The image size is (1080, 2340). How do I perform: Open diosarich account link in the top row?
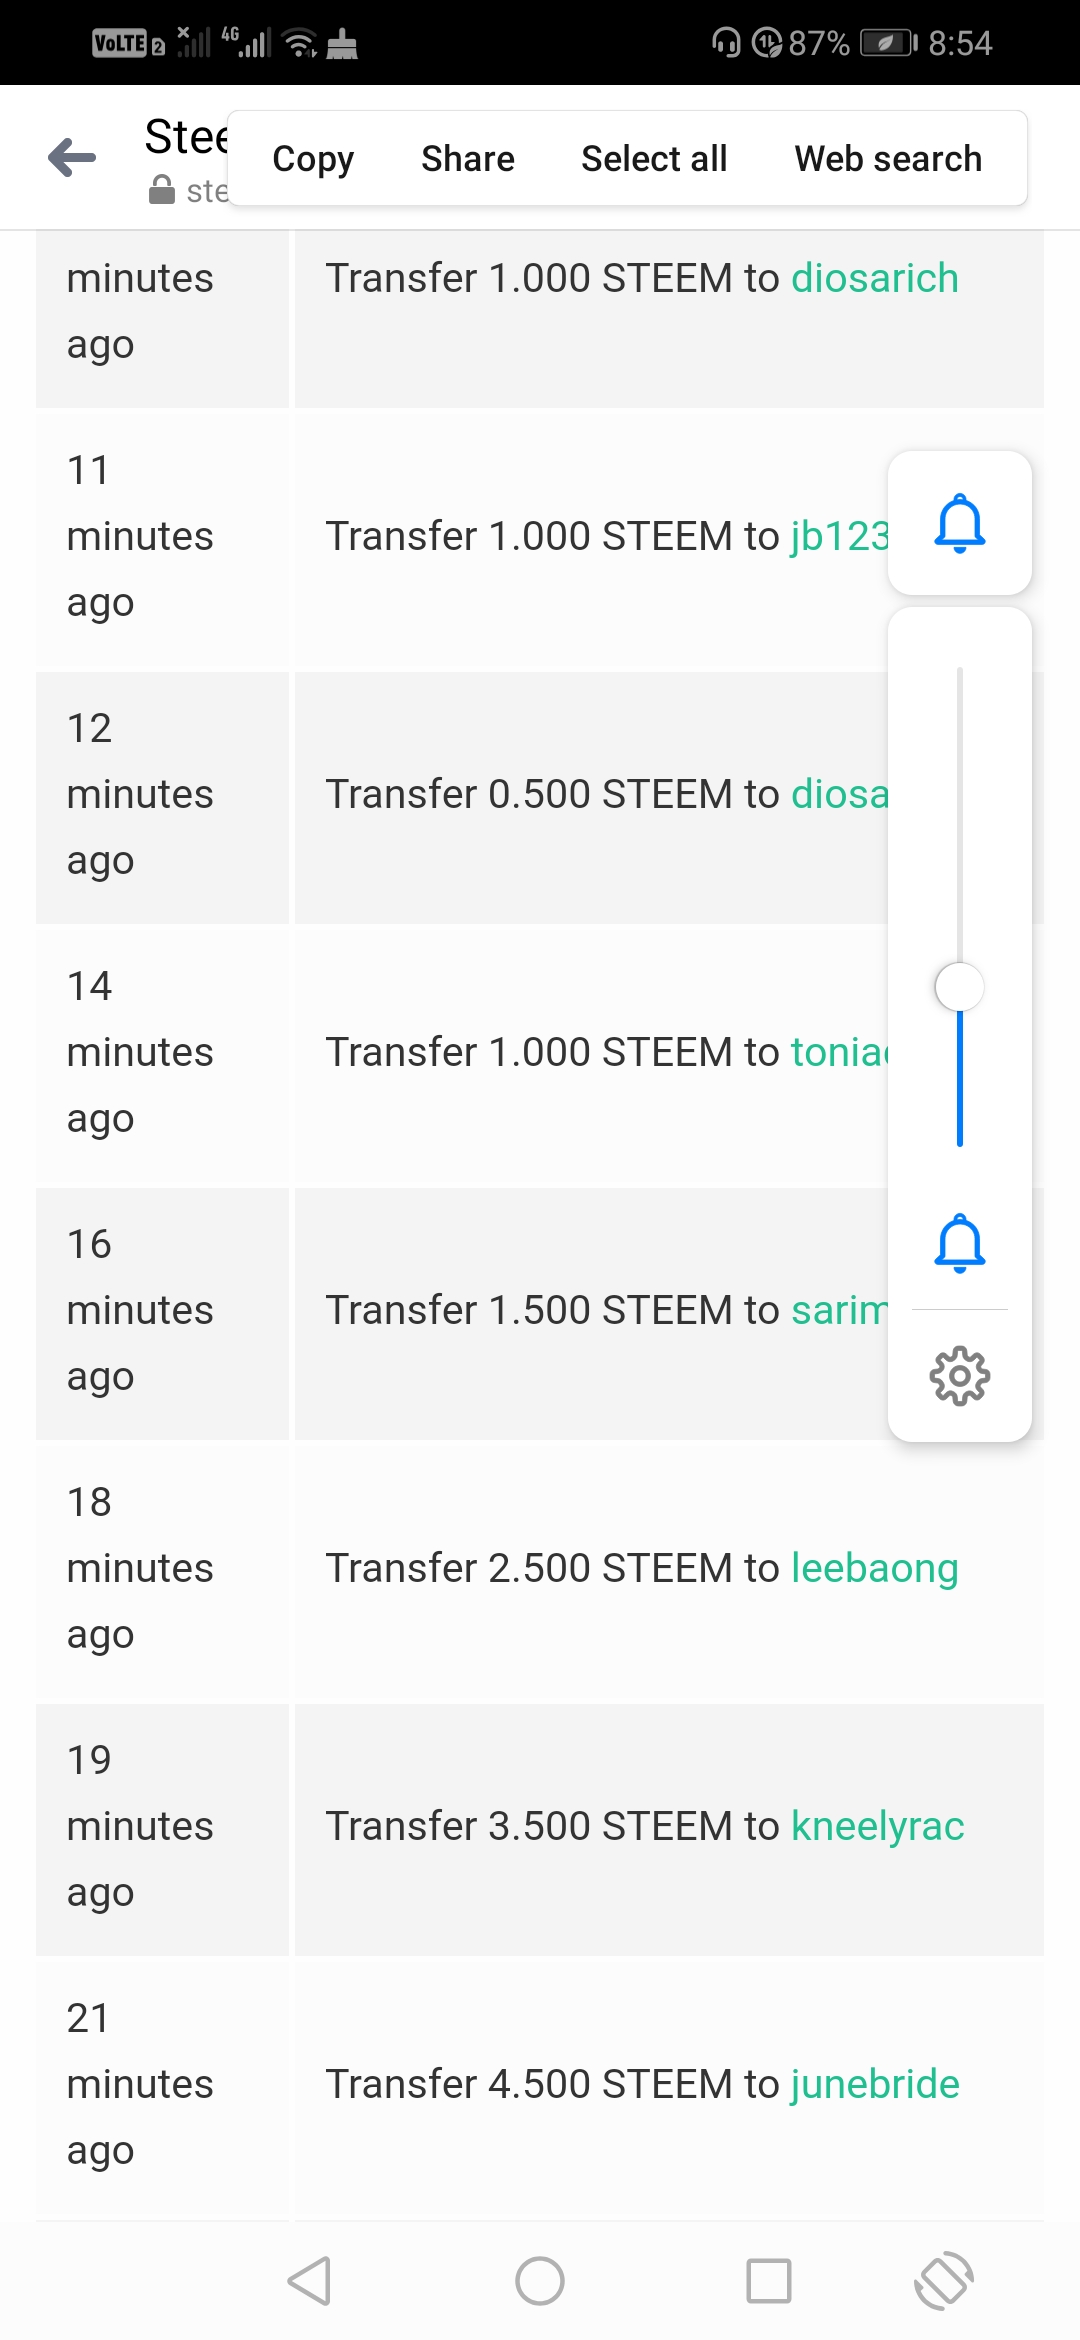pyautogui.click(x=874, y=278)
